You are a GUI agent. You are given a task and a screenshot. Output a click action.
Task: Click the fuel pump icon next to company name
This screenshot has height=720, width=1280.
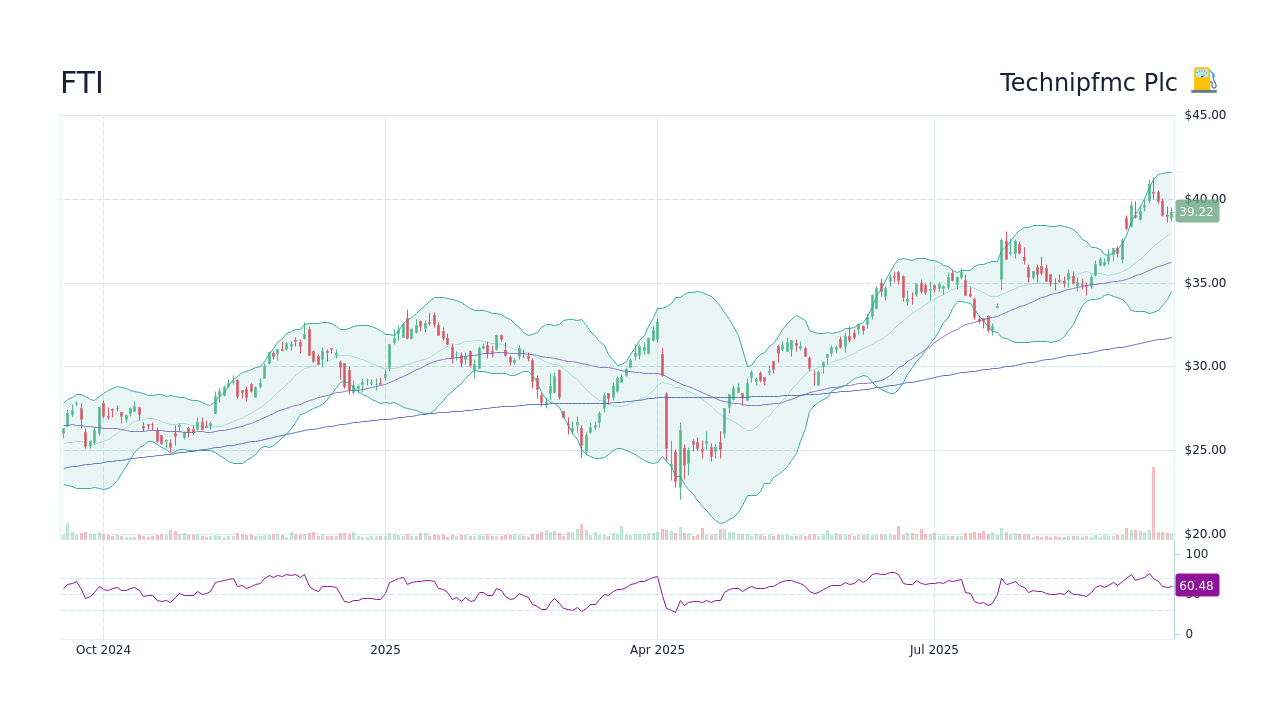pos(1203,81)
